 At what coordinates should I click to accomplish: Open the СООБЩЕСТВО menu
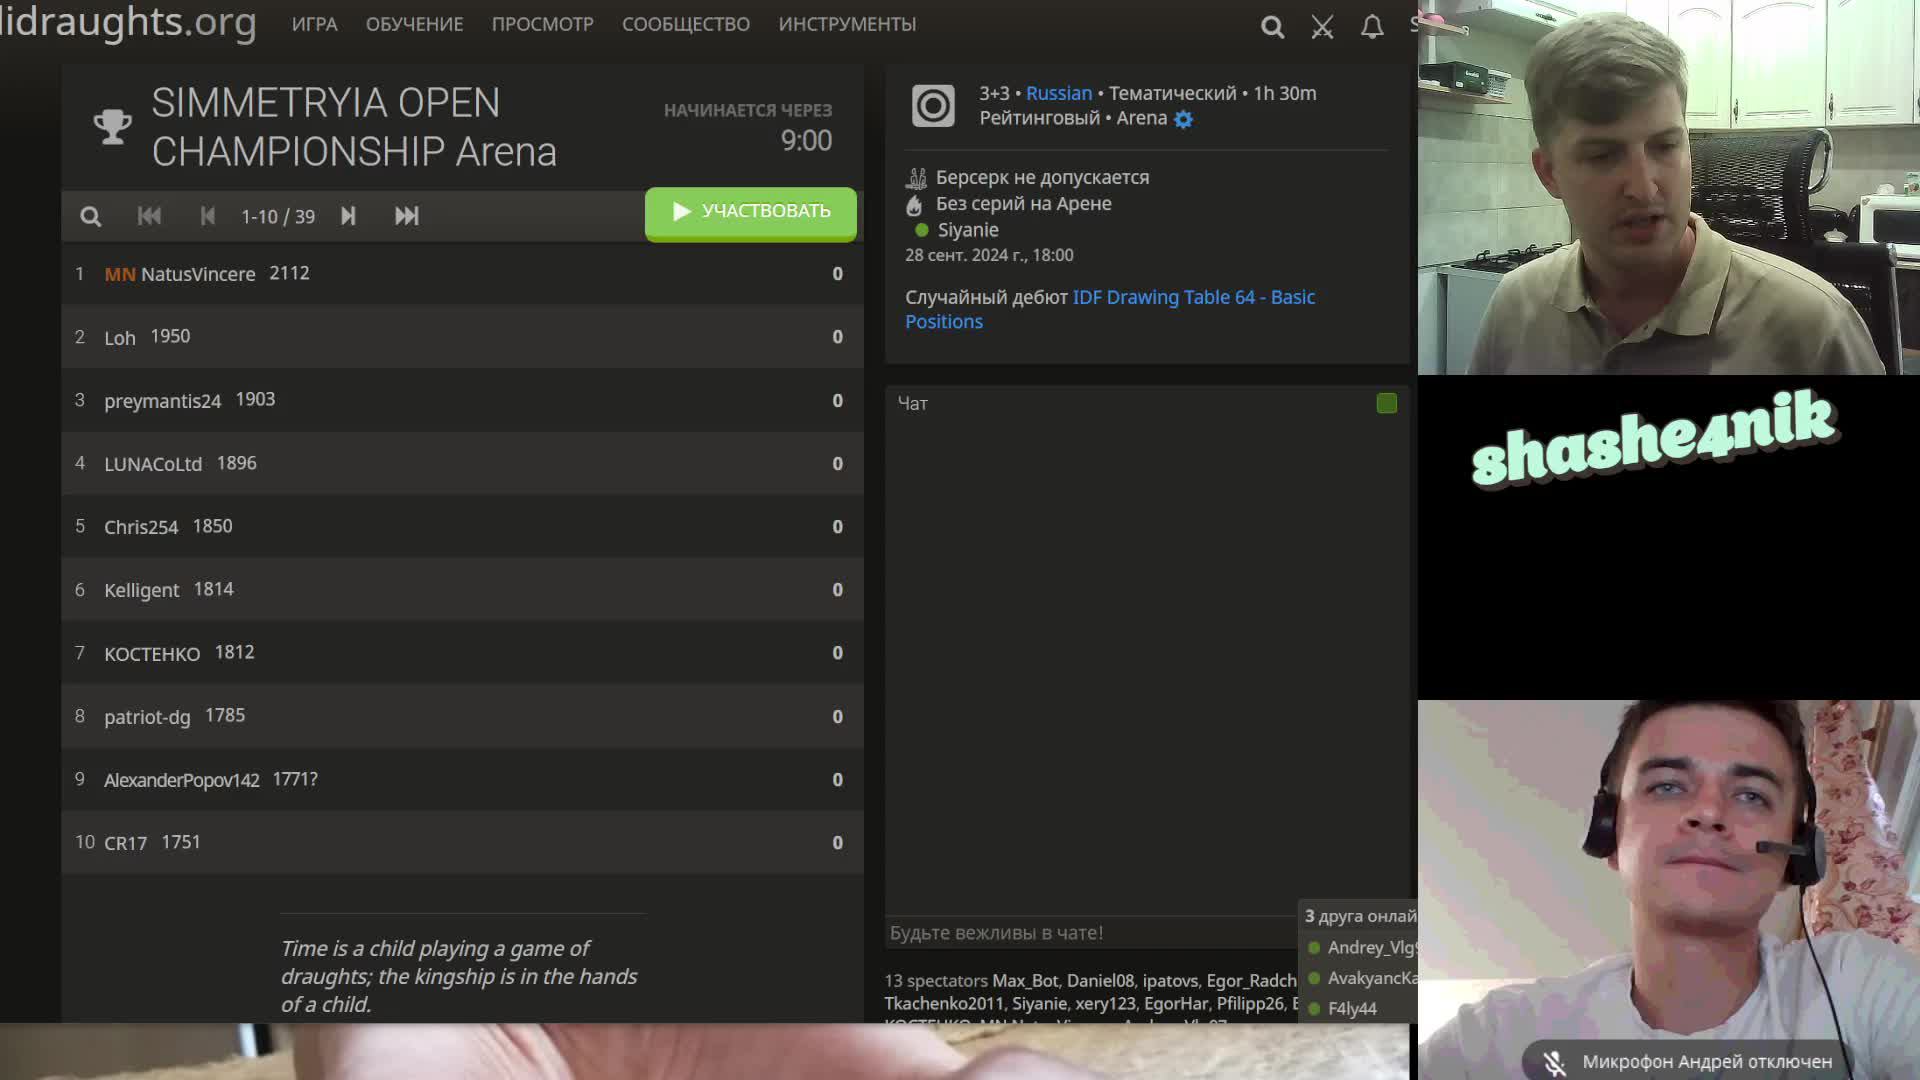[685, 24]
